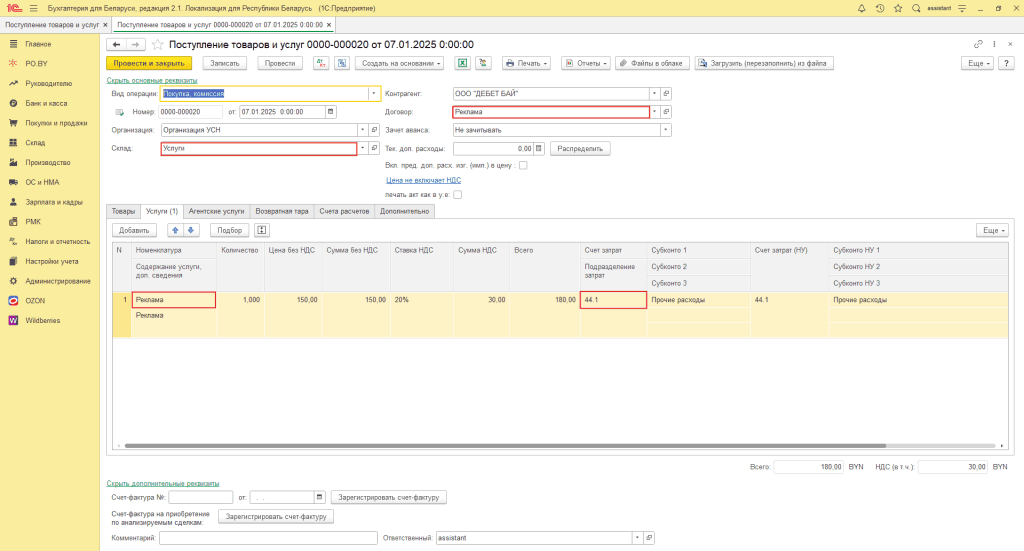Screen dimensions: 1024x551
Task: Add document to favorites with star icon
Action: 897,8
